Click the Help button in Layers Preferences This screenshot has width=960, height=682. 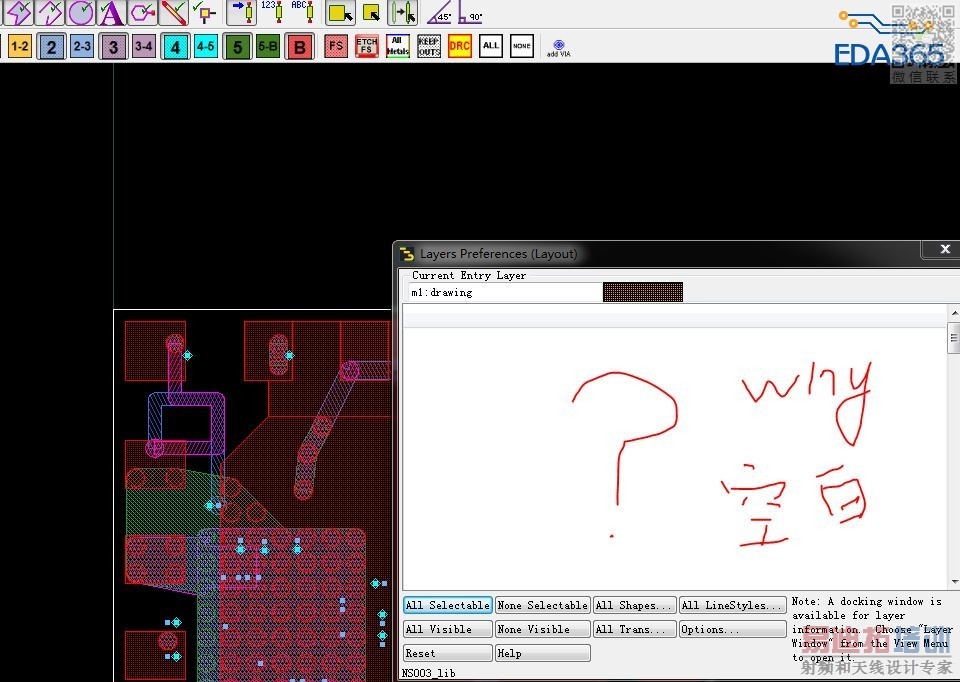point(542,653)
